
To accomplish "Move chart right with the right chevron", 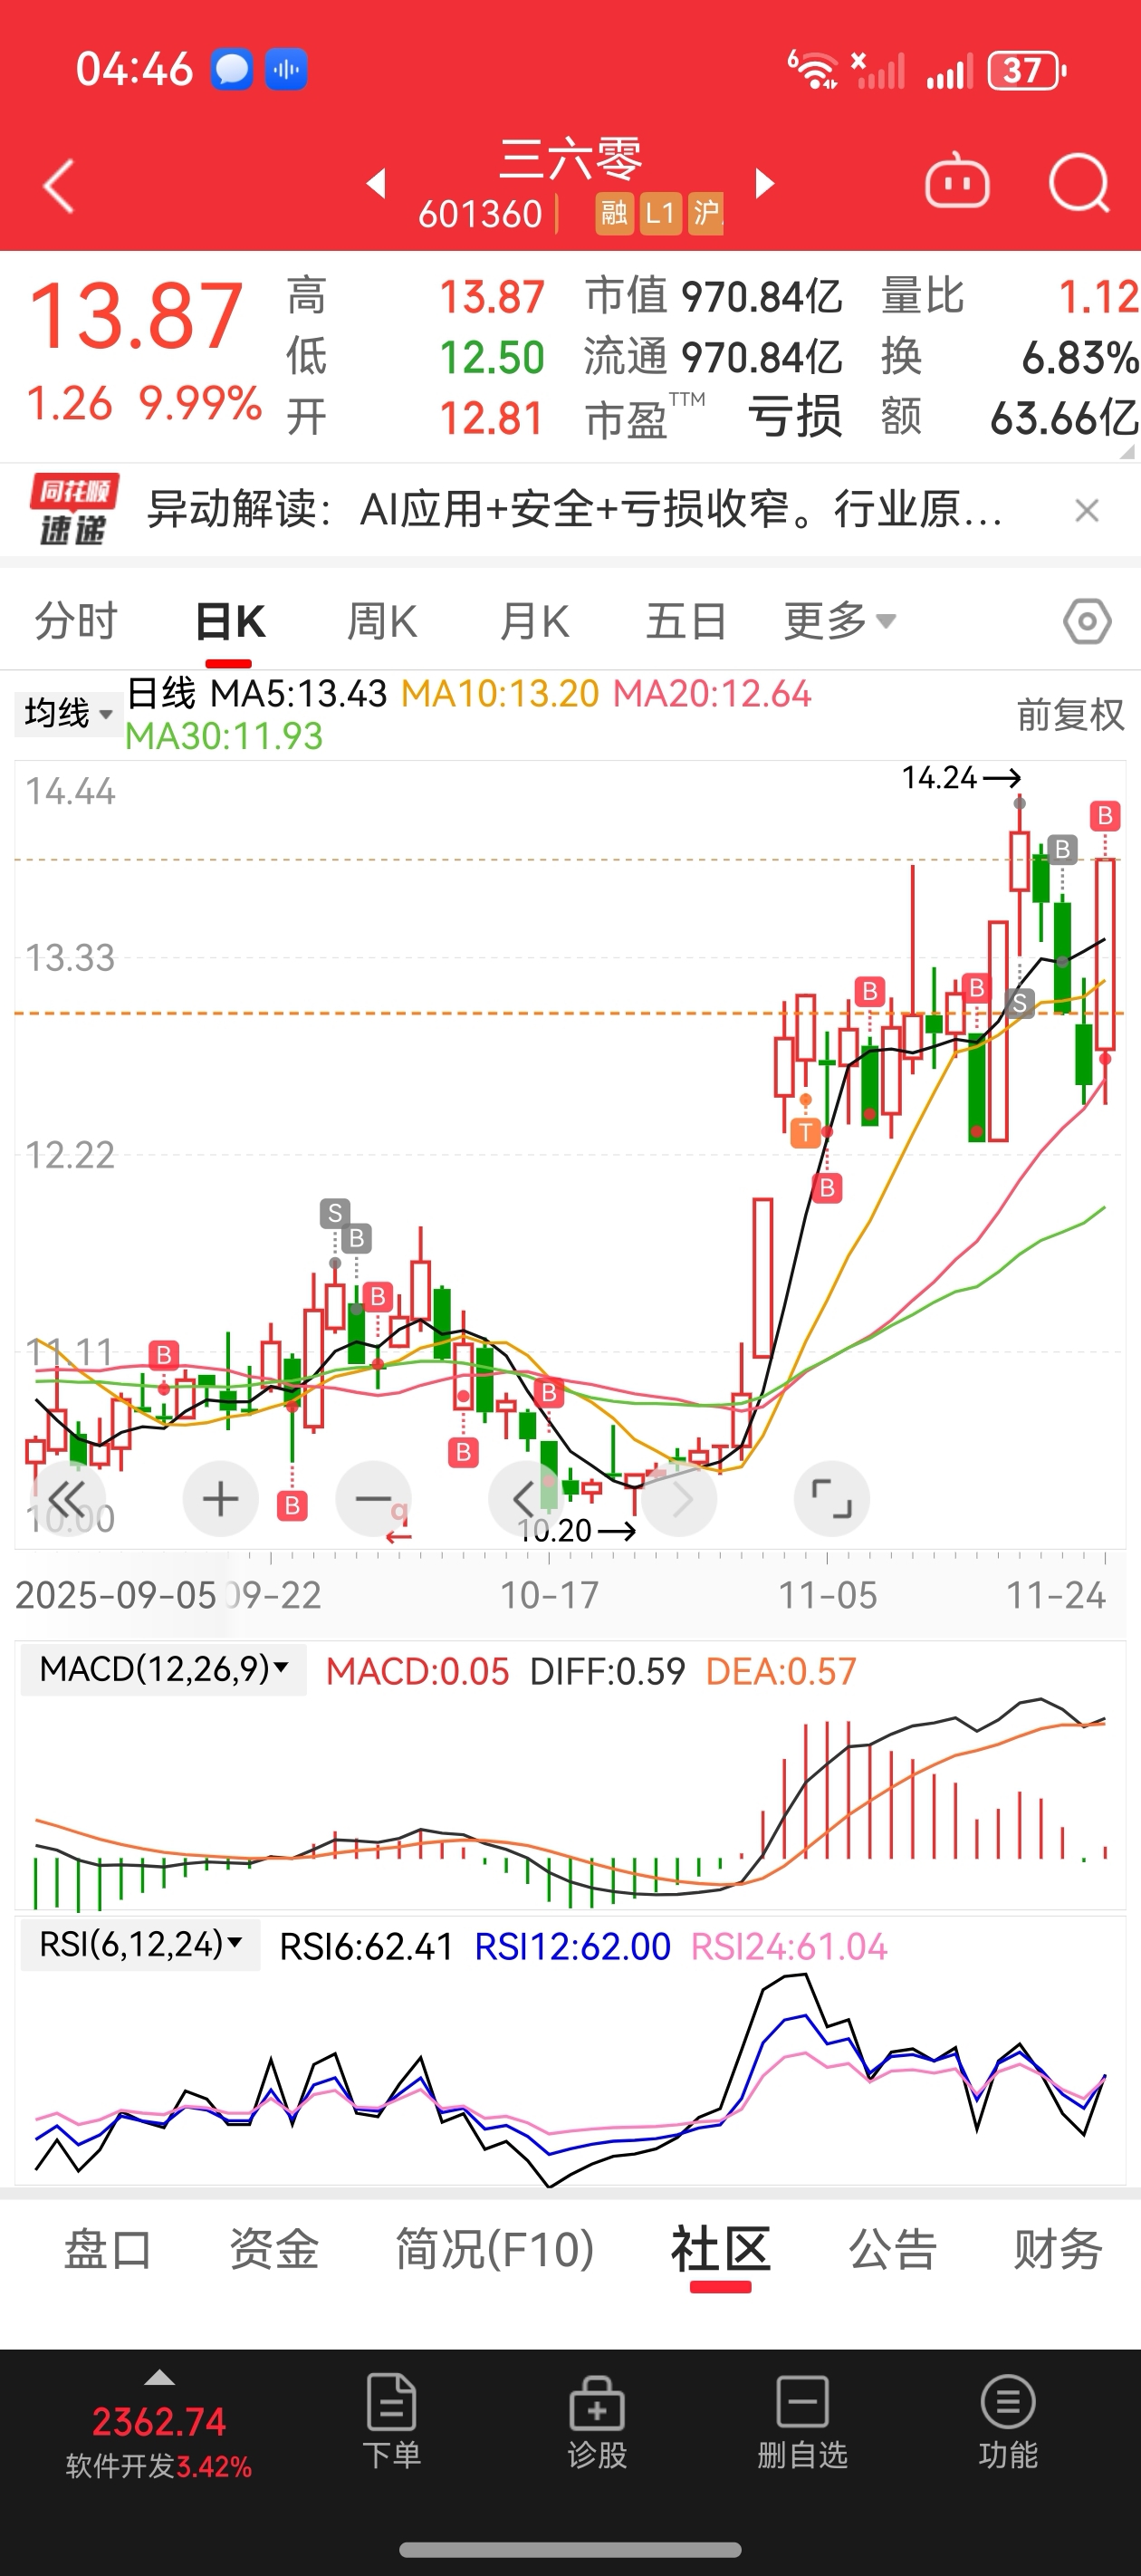I will tap(680, 1499).
